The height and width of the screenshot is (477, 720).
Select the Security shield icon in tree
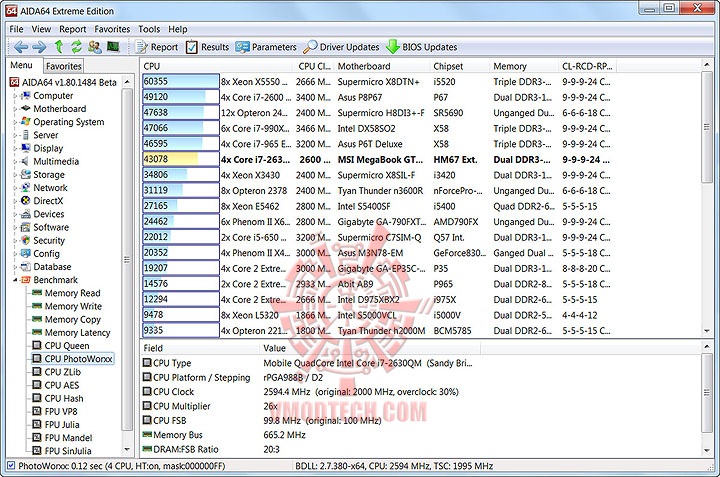tap(26, 240)
